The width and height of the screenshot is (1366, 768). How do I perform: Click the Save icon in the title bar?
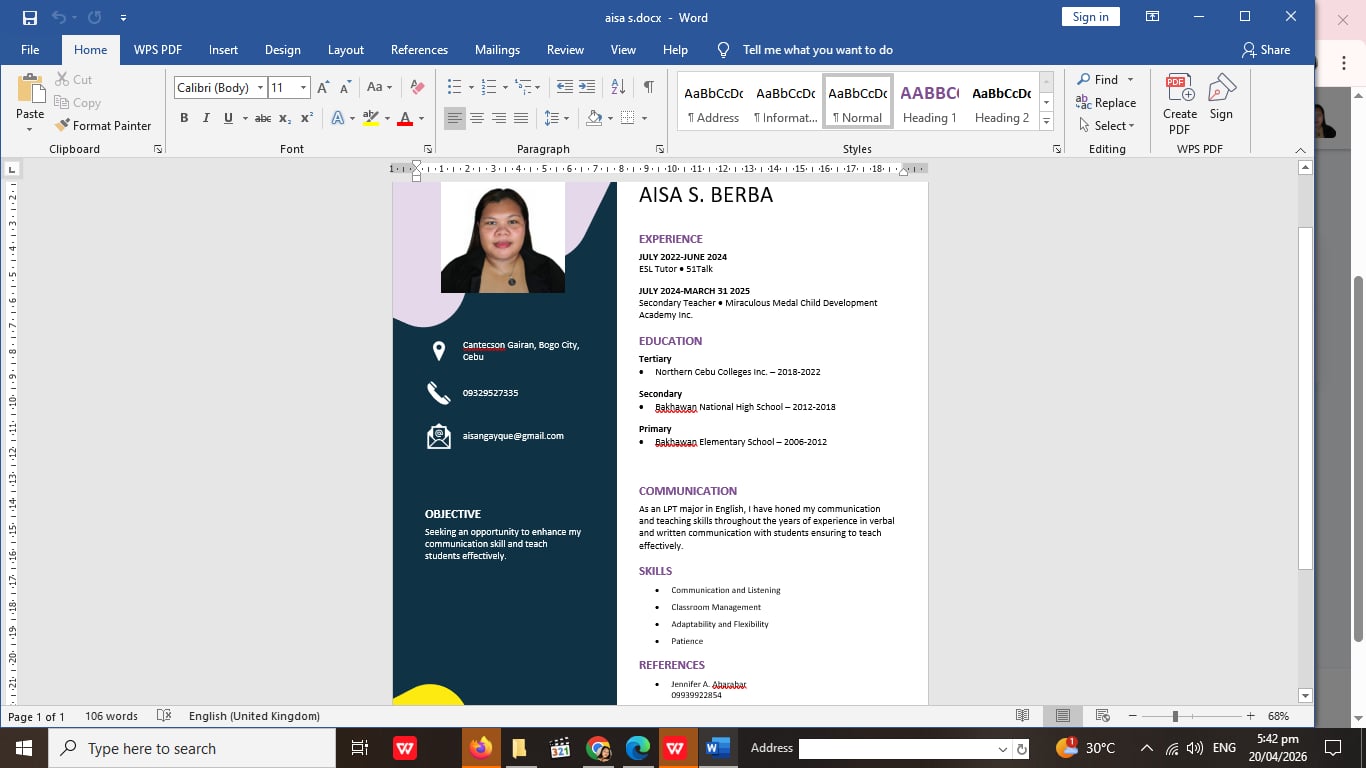point(30,17)
